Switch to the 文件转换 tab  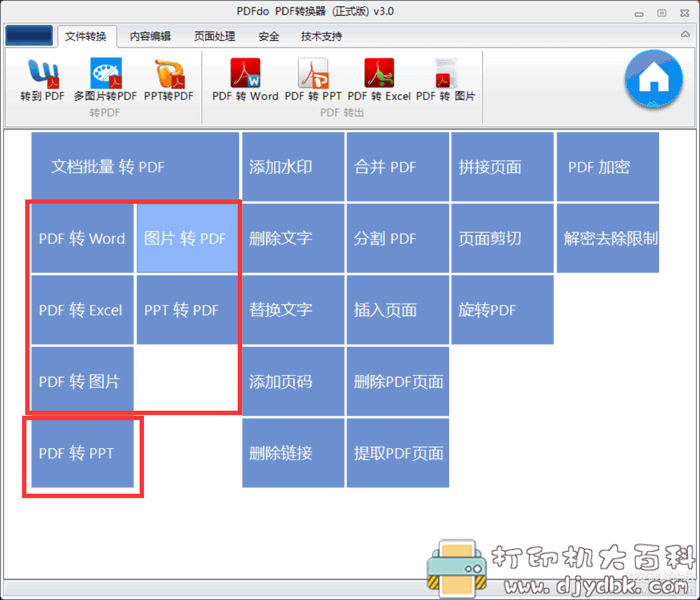tap(86, 36)
